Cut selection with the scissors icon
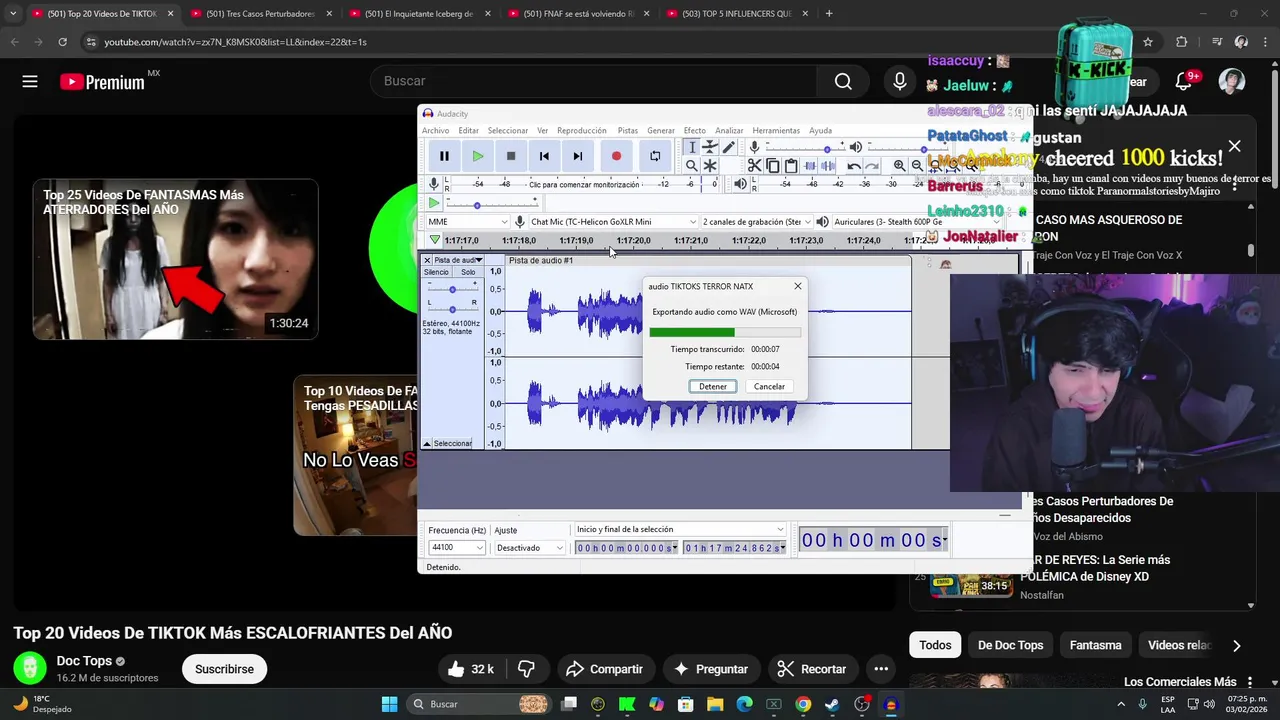This screenshot has width=1280, height=720. tap(755, 166)
